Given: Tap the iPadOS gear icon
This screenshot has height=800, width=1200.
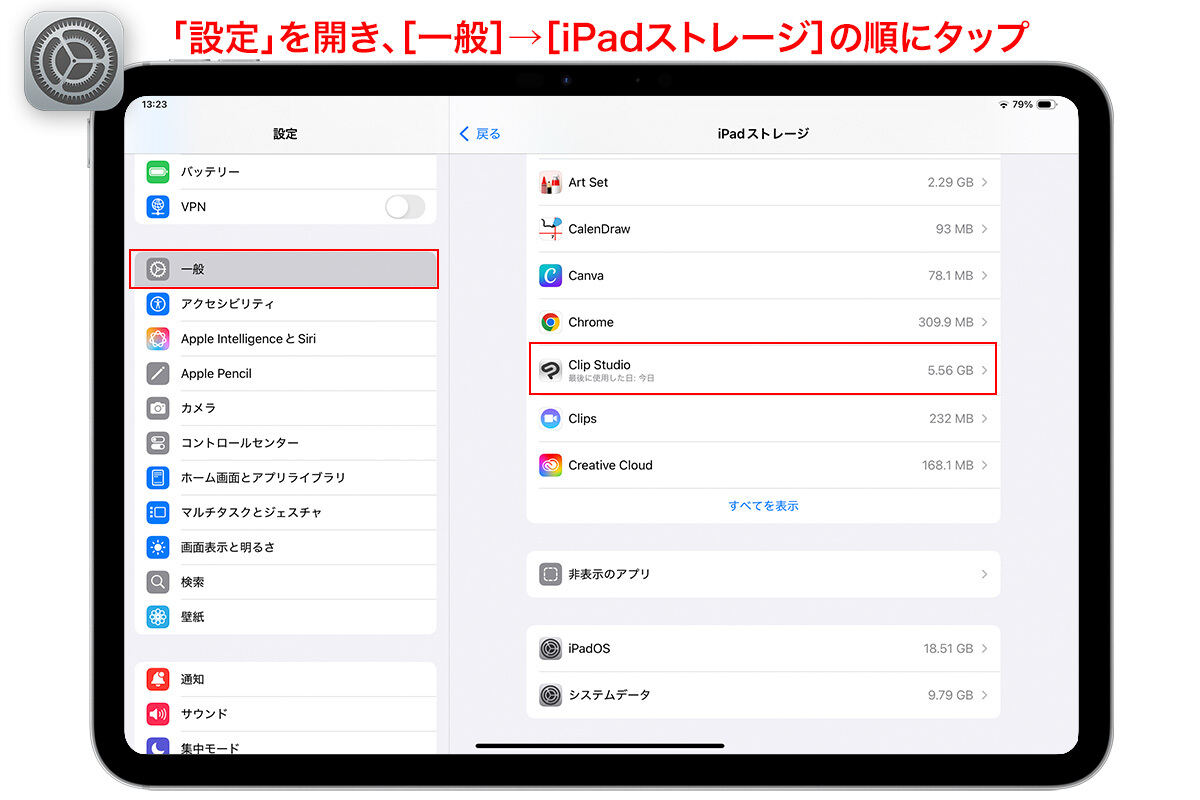Looking at the screenshot, I should coord(550,649).
